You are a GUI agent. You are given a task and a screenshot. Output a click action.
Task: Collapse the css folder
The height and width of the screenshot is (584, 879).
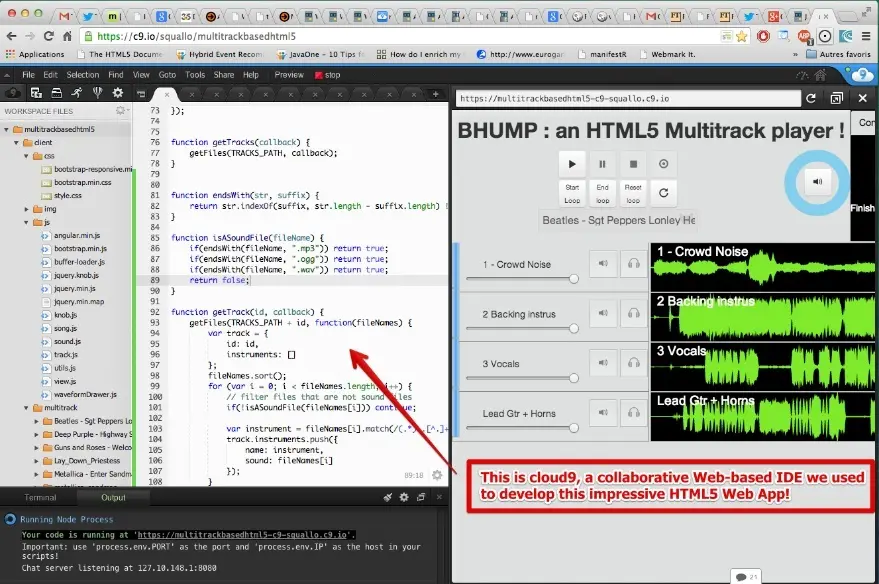pyautogui.click(x=26, y=156)
